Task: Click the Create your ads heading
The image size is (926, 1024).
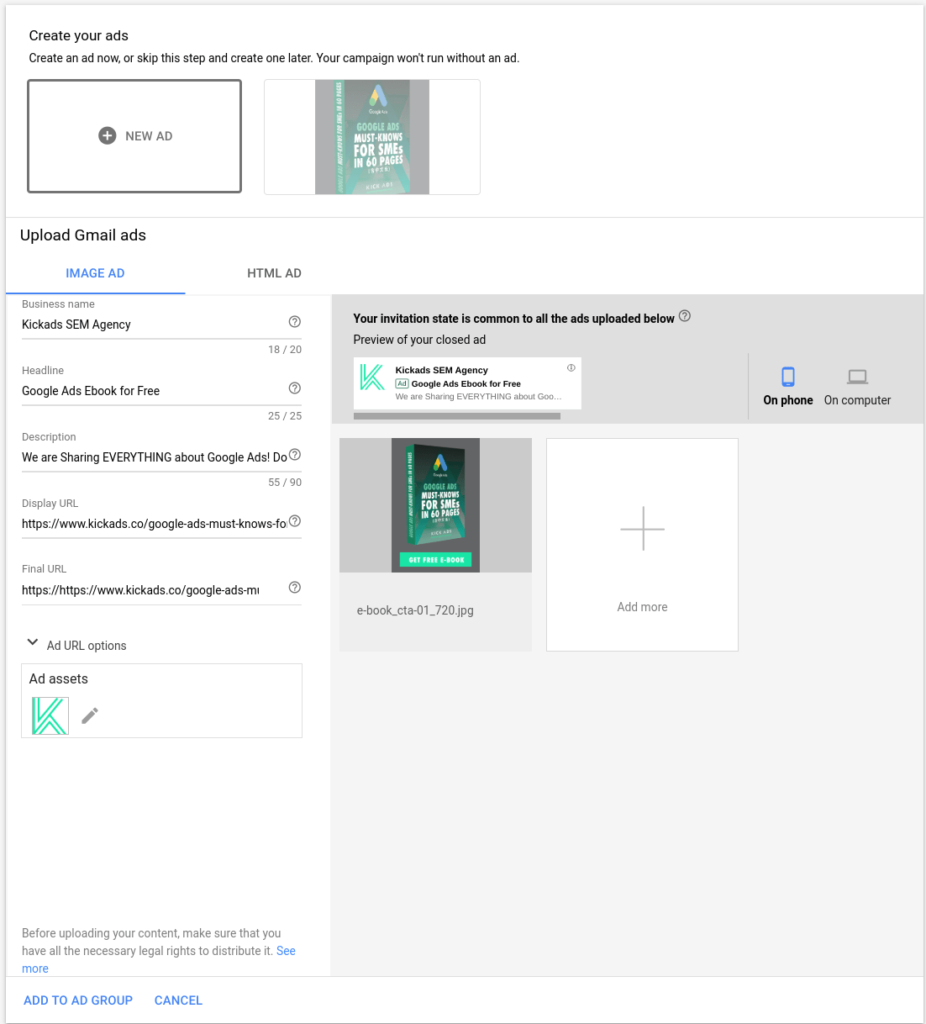Action: point(78,36)
